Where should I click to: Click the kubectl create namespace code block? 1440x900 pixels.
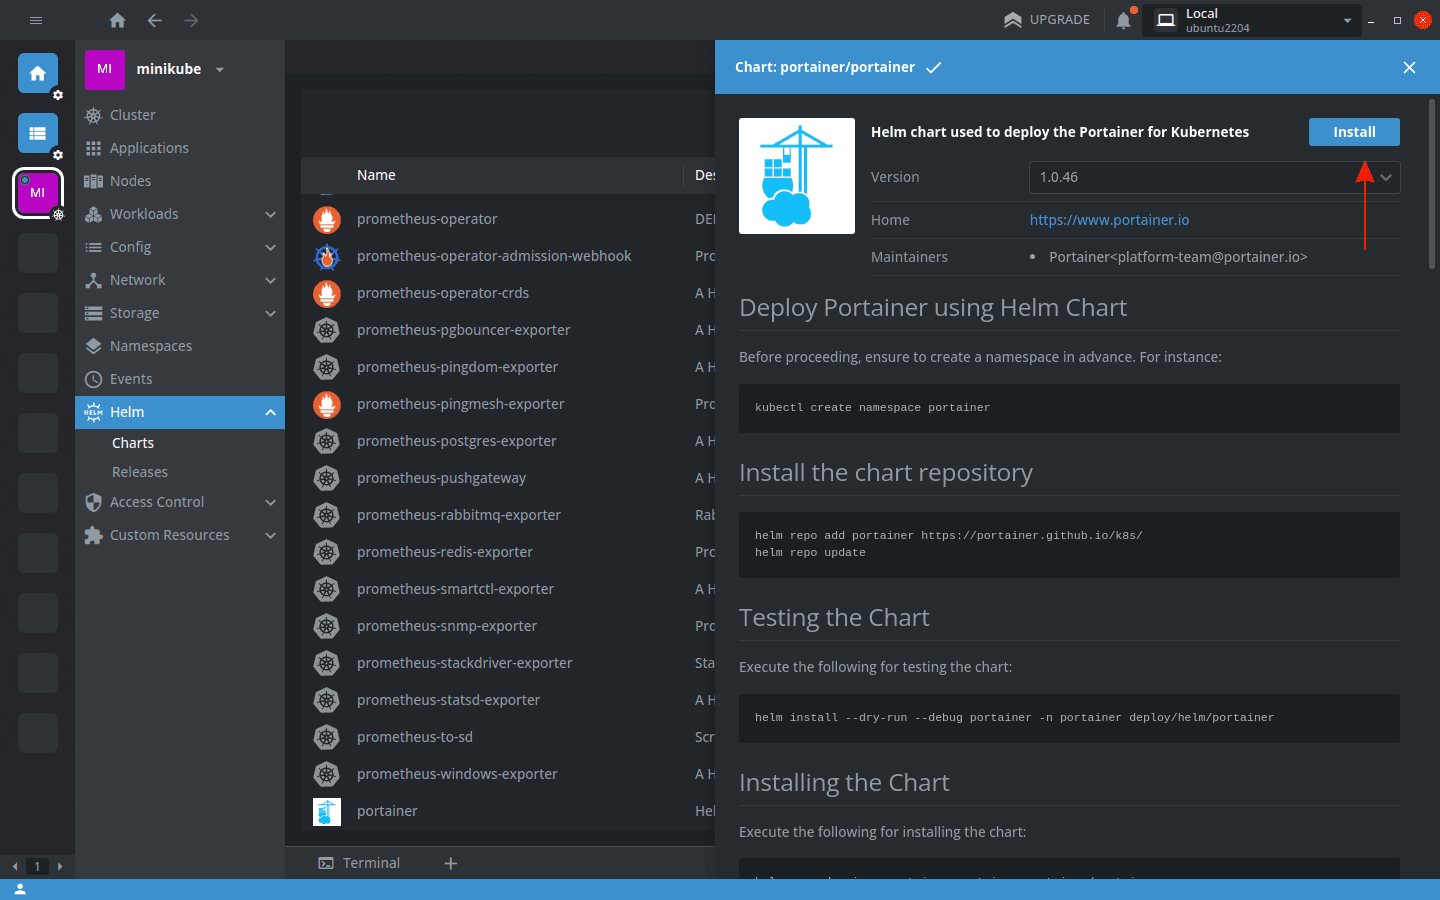click(1069, 408)
